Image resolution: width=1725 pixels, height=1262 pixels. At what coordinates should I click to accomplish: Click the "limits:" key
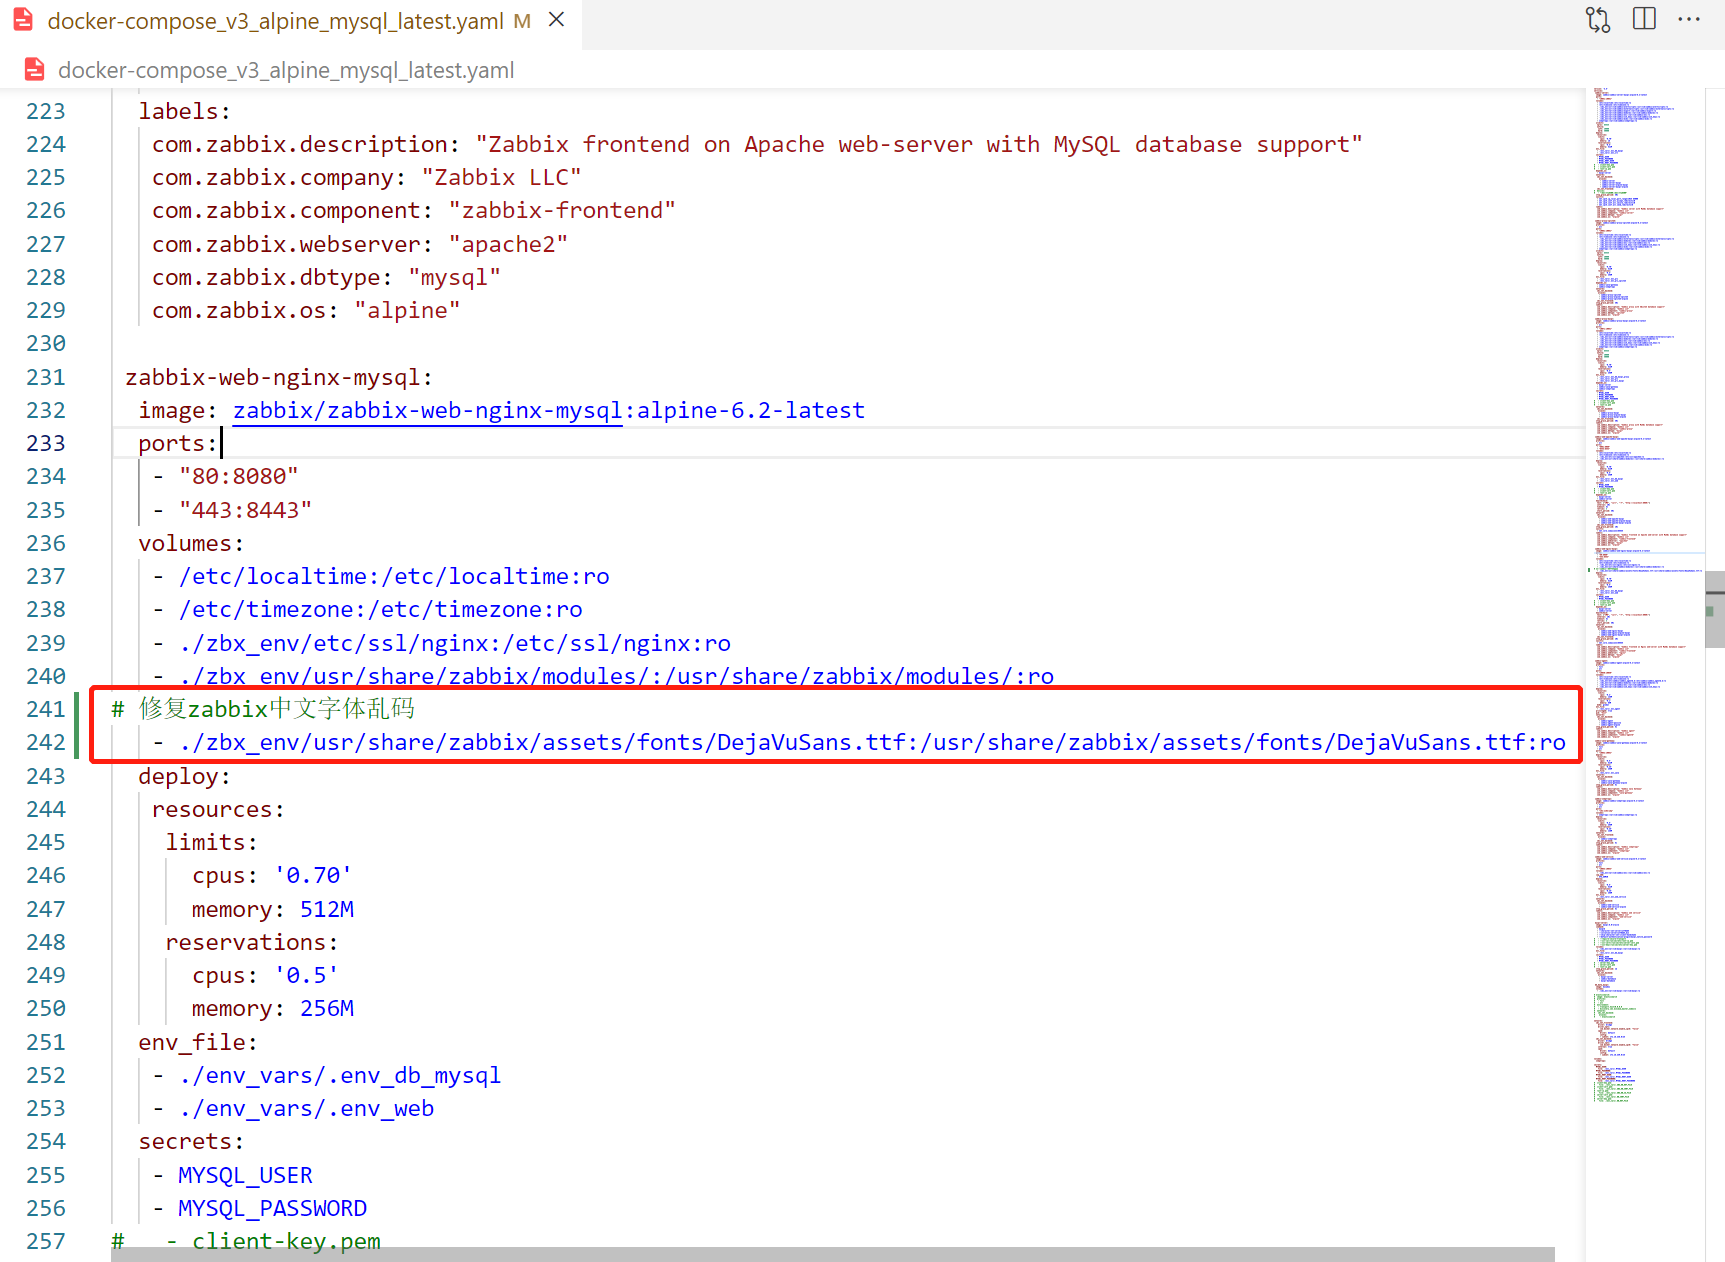(212, 842)
